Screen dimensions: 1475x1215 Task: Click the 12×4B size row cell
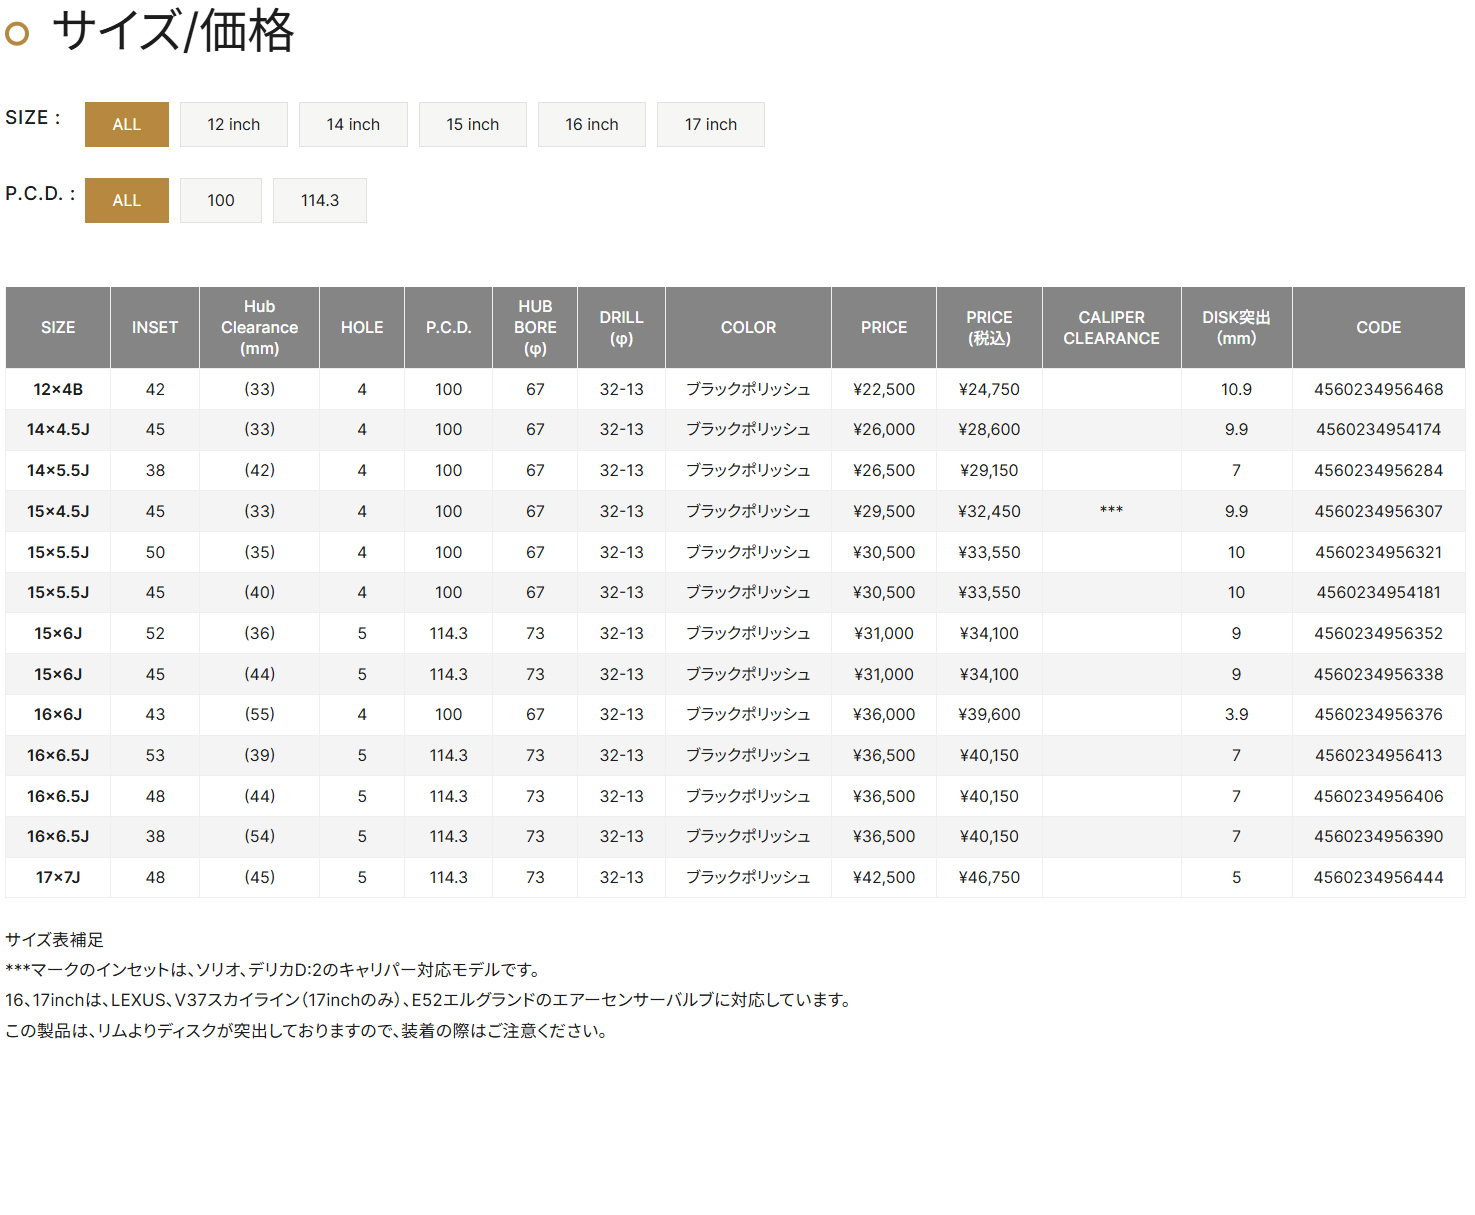[58, 389]
